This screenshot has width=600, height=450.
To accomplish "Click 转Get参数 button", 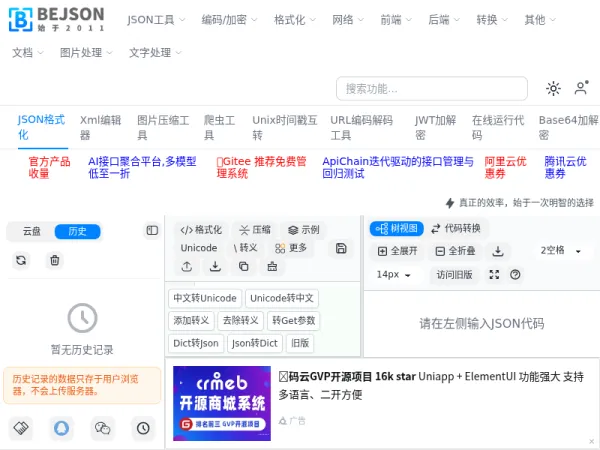I will (293, 321).
